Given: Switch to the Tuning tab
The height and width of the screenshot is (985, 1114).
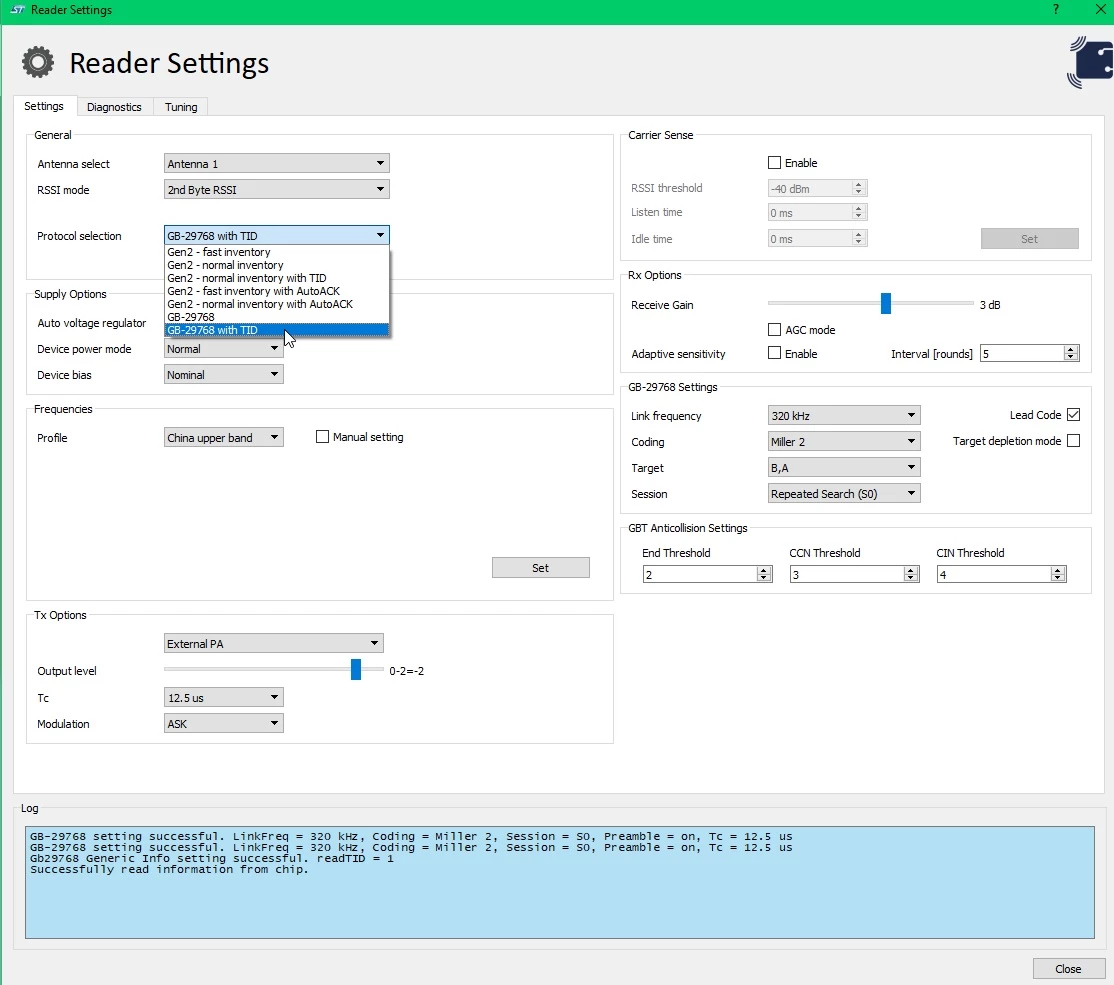Looking at the screenshot, I should click(x=181, y=107).
